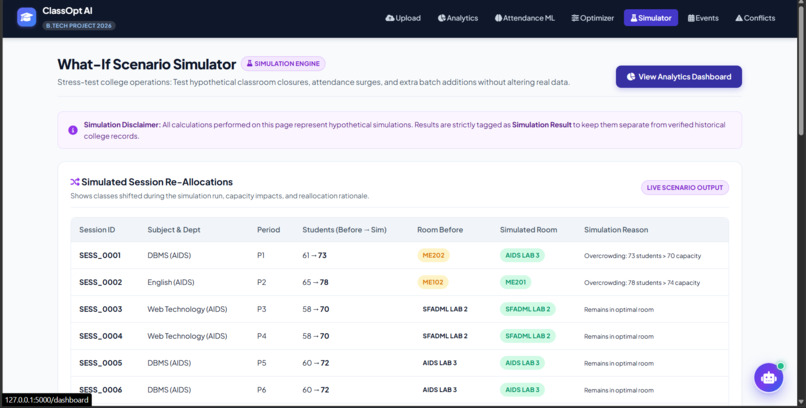
Task: Click the Session ID column header
Action: [x=97, y=230]
